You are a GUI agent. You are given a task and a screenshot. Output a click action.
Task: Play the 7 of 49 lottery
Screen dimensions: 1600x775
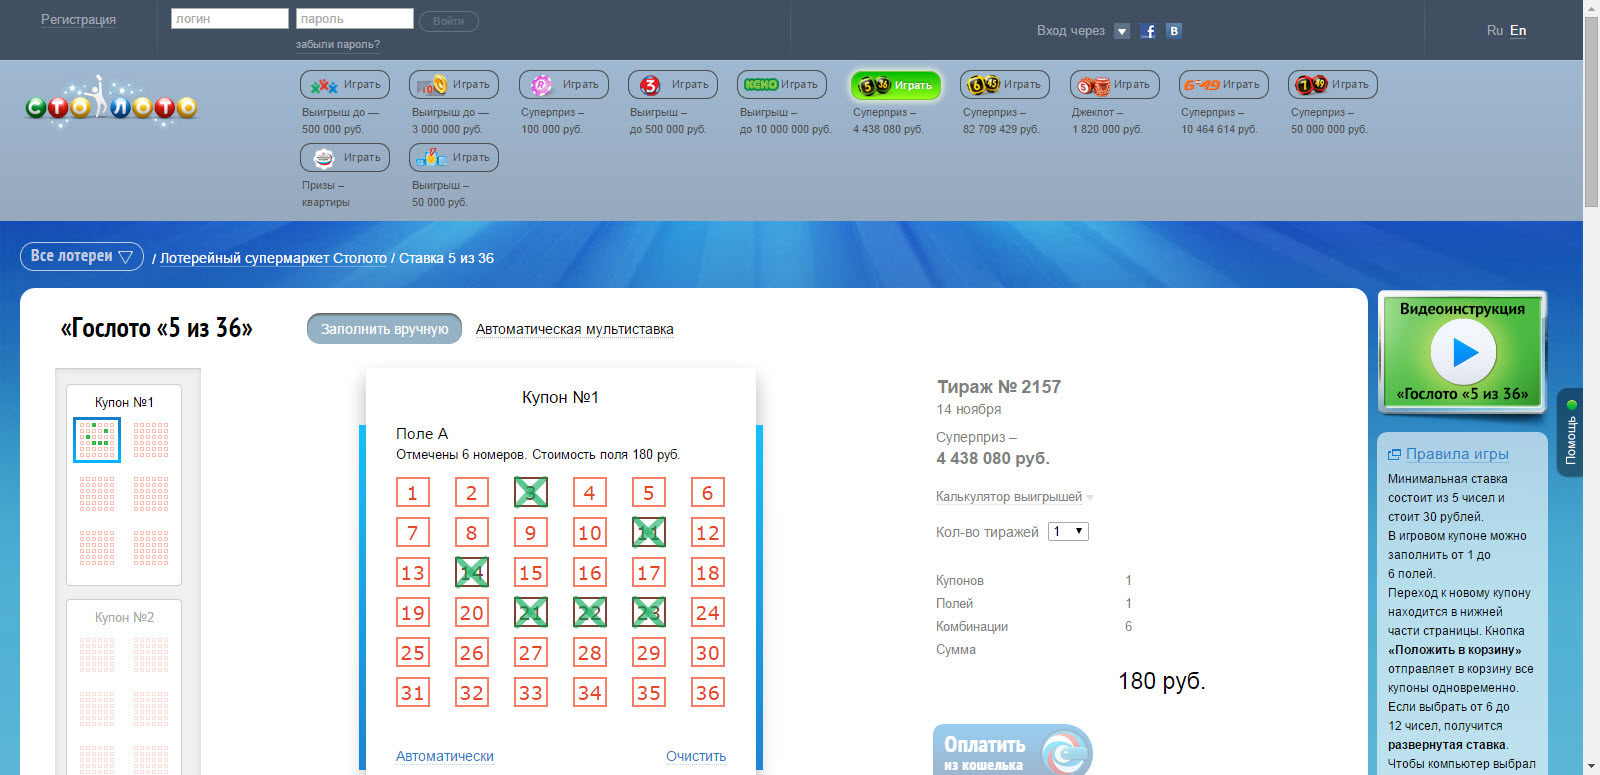(x=1333, y=85)
